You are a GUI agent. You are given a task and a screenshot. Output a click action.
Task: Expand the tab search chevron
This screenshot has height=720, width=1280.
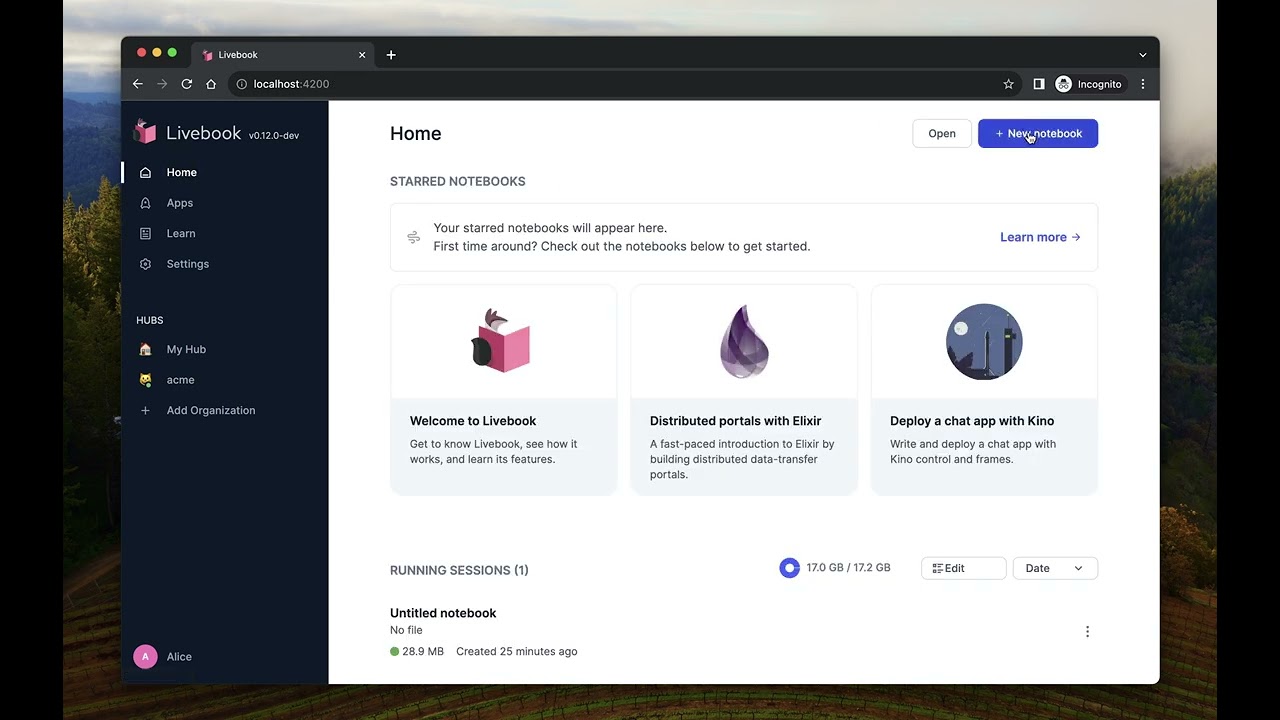pos(1143,55)
